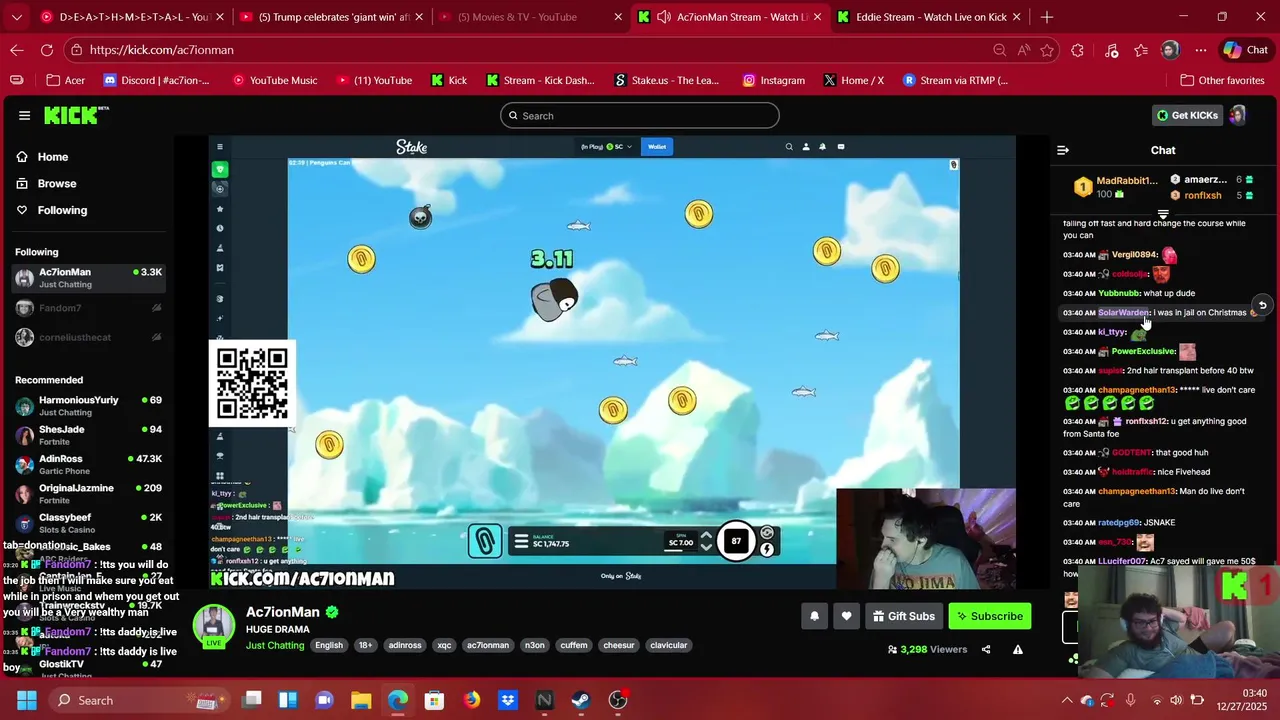Screen dimensions: 1280x720
Task: Open the Stake.us bookmark
Action: 666,80
